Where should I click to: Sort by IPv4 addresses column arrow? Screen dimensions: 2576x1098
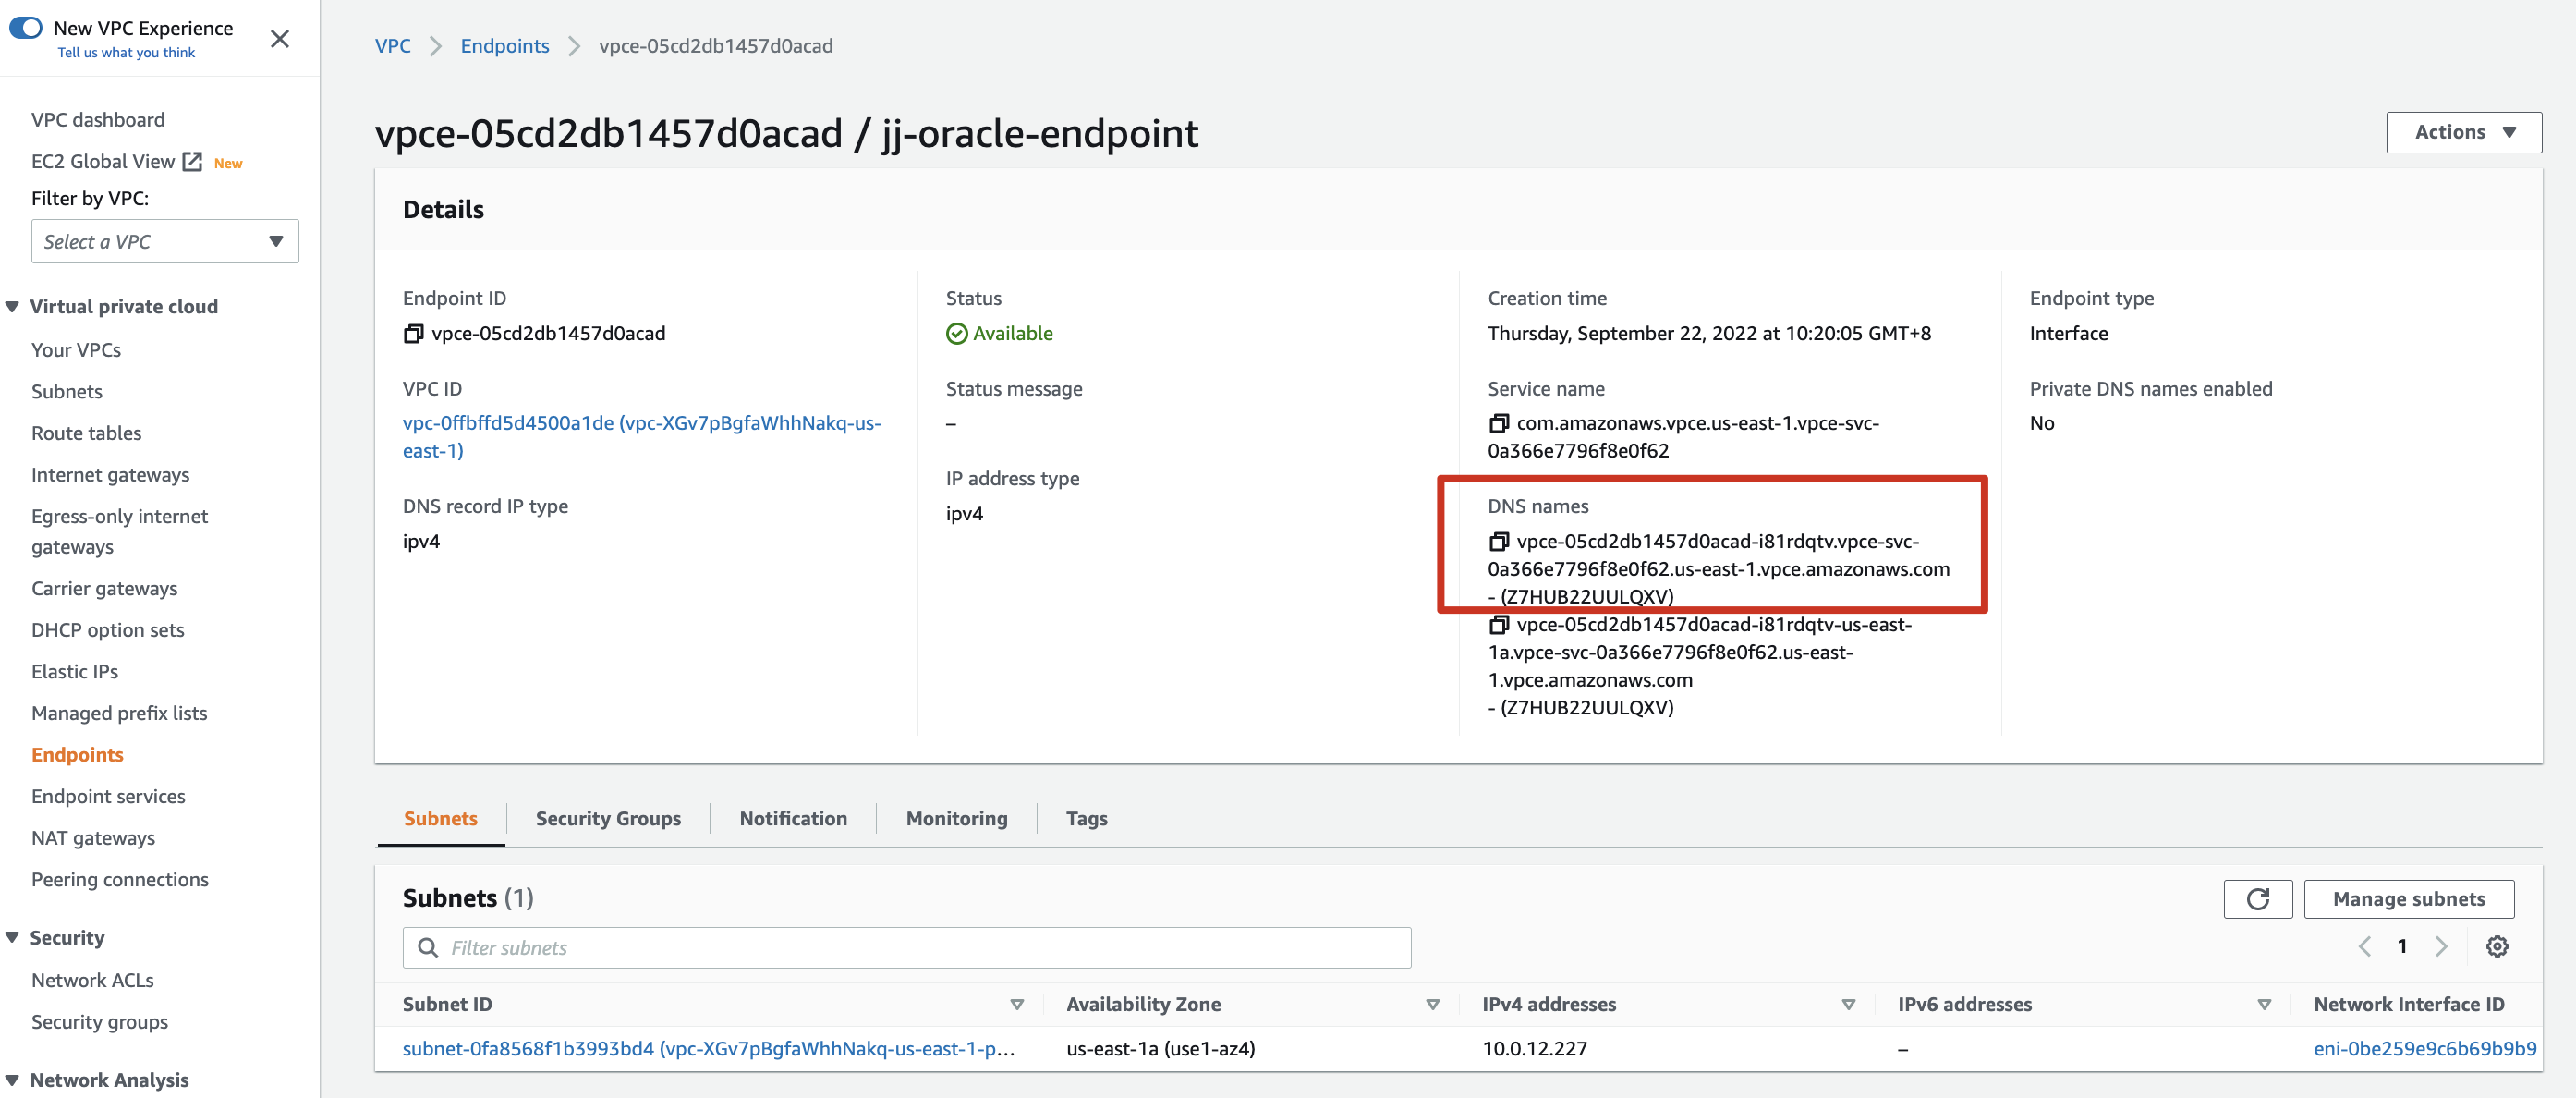tap(1849, 1005)
